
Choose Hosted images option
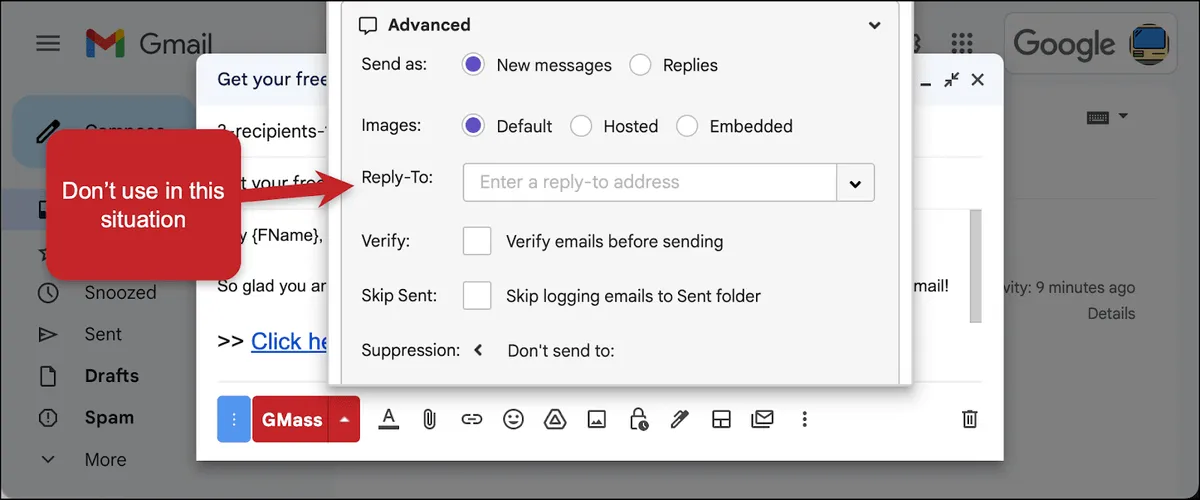[581, 126]
